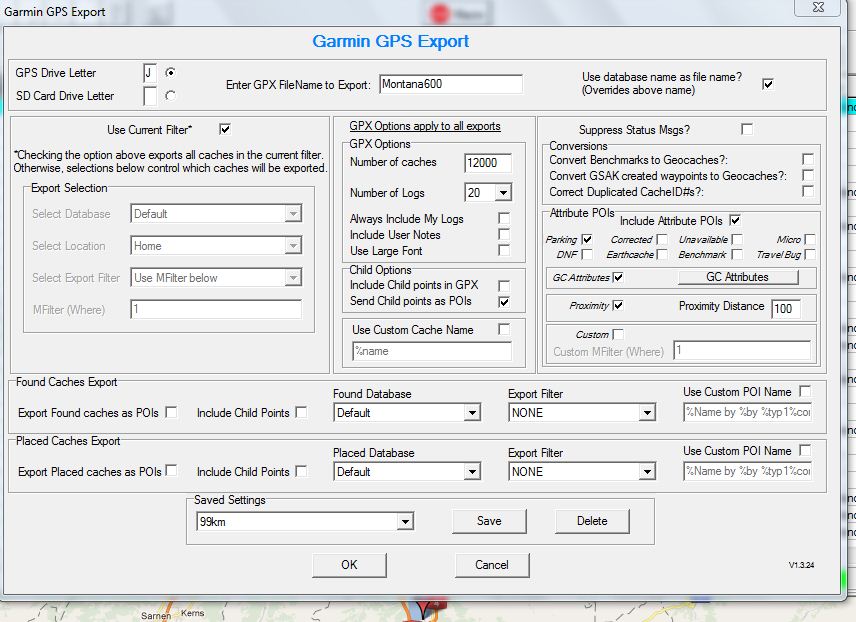Check the Earthcache attribute checkbox
The width and height of the screenshot is (856, 622).
pyautogui.click(x=662, y=254)
